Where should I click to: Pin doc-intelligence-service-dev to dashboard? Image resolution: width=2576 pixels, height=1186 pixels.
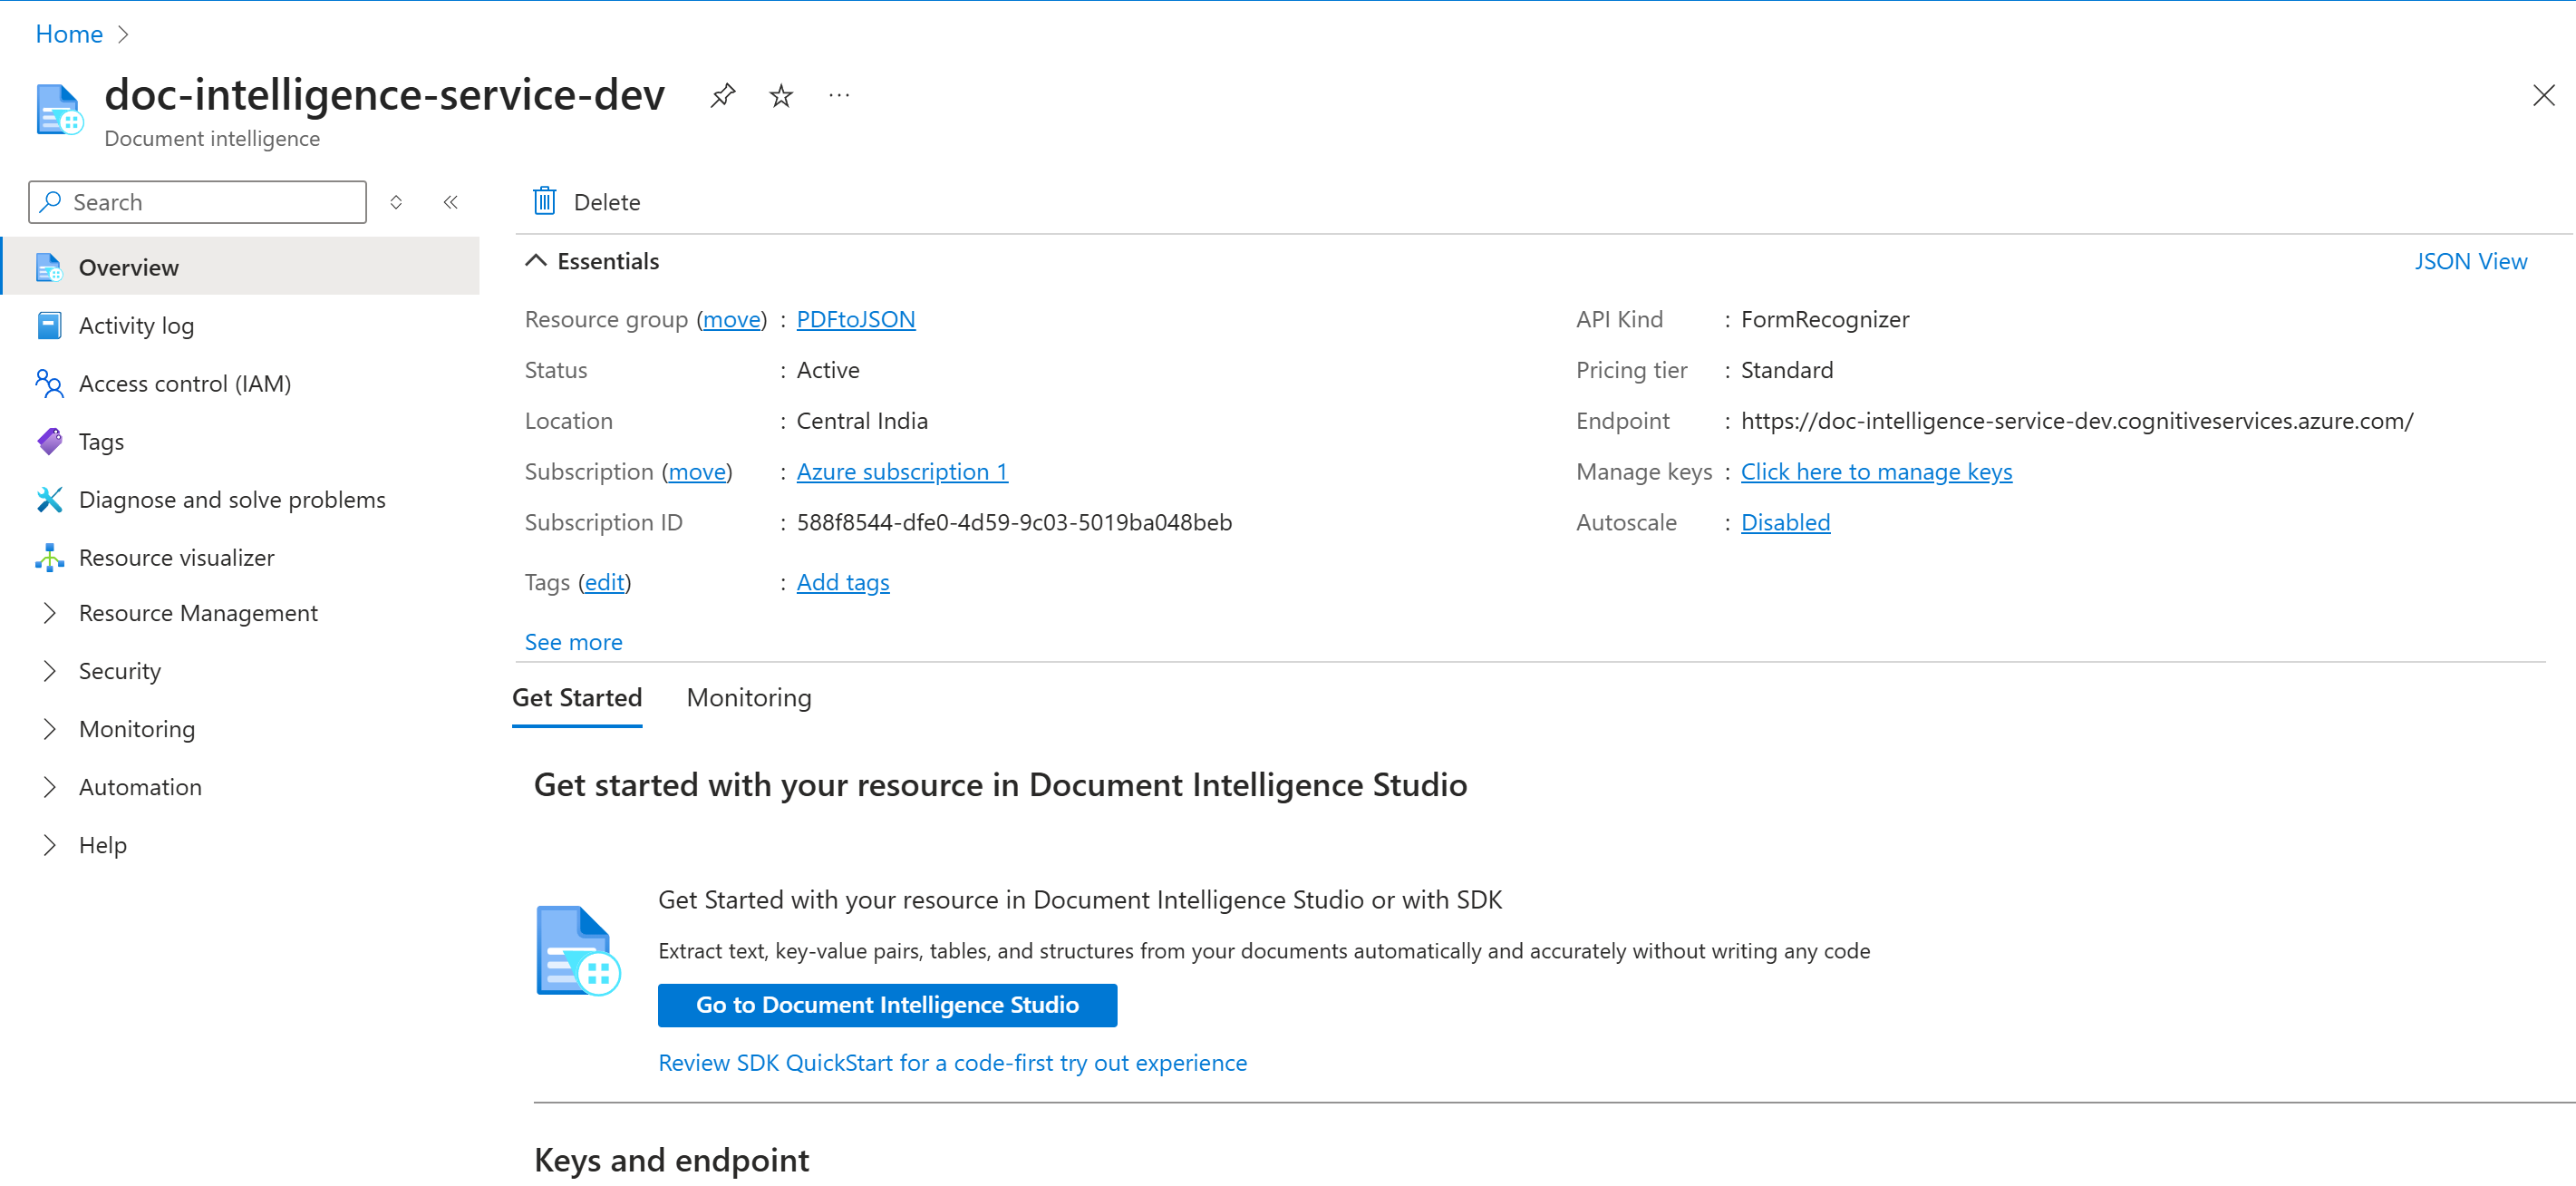click(x=722, y=95)
